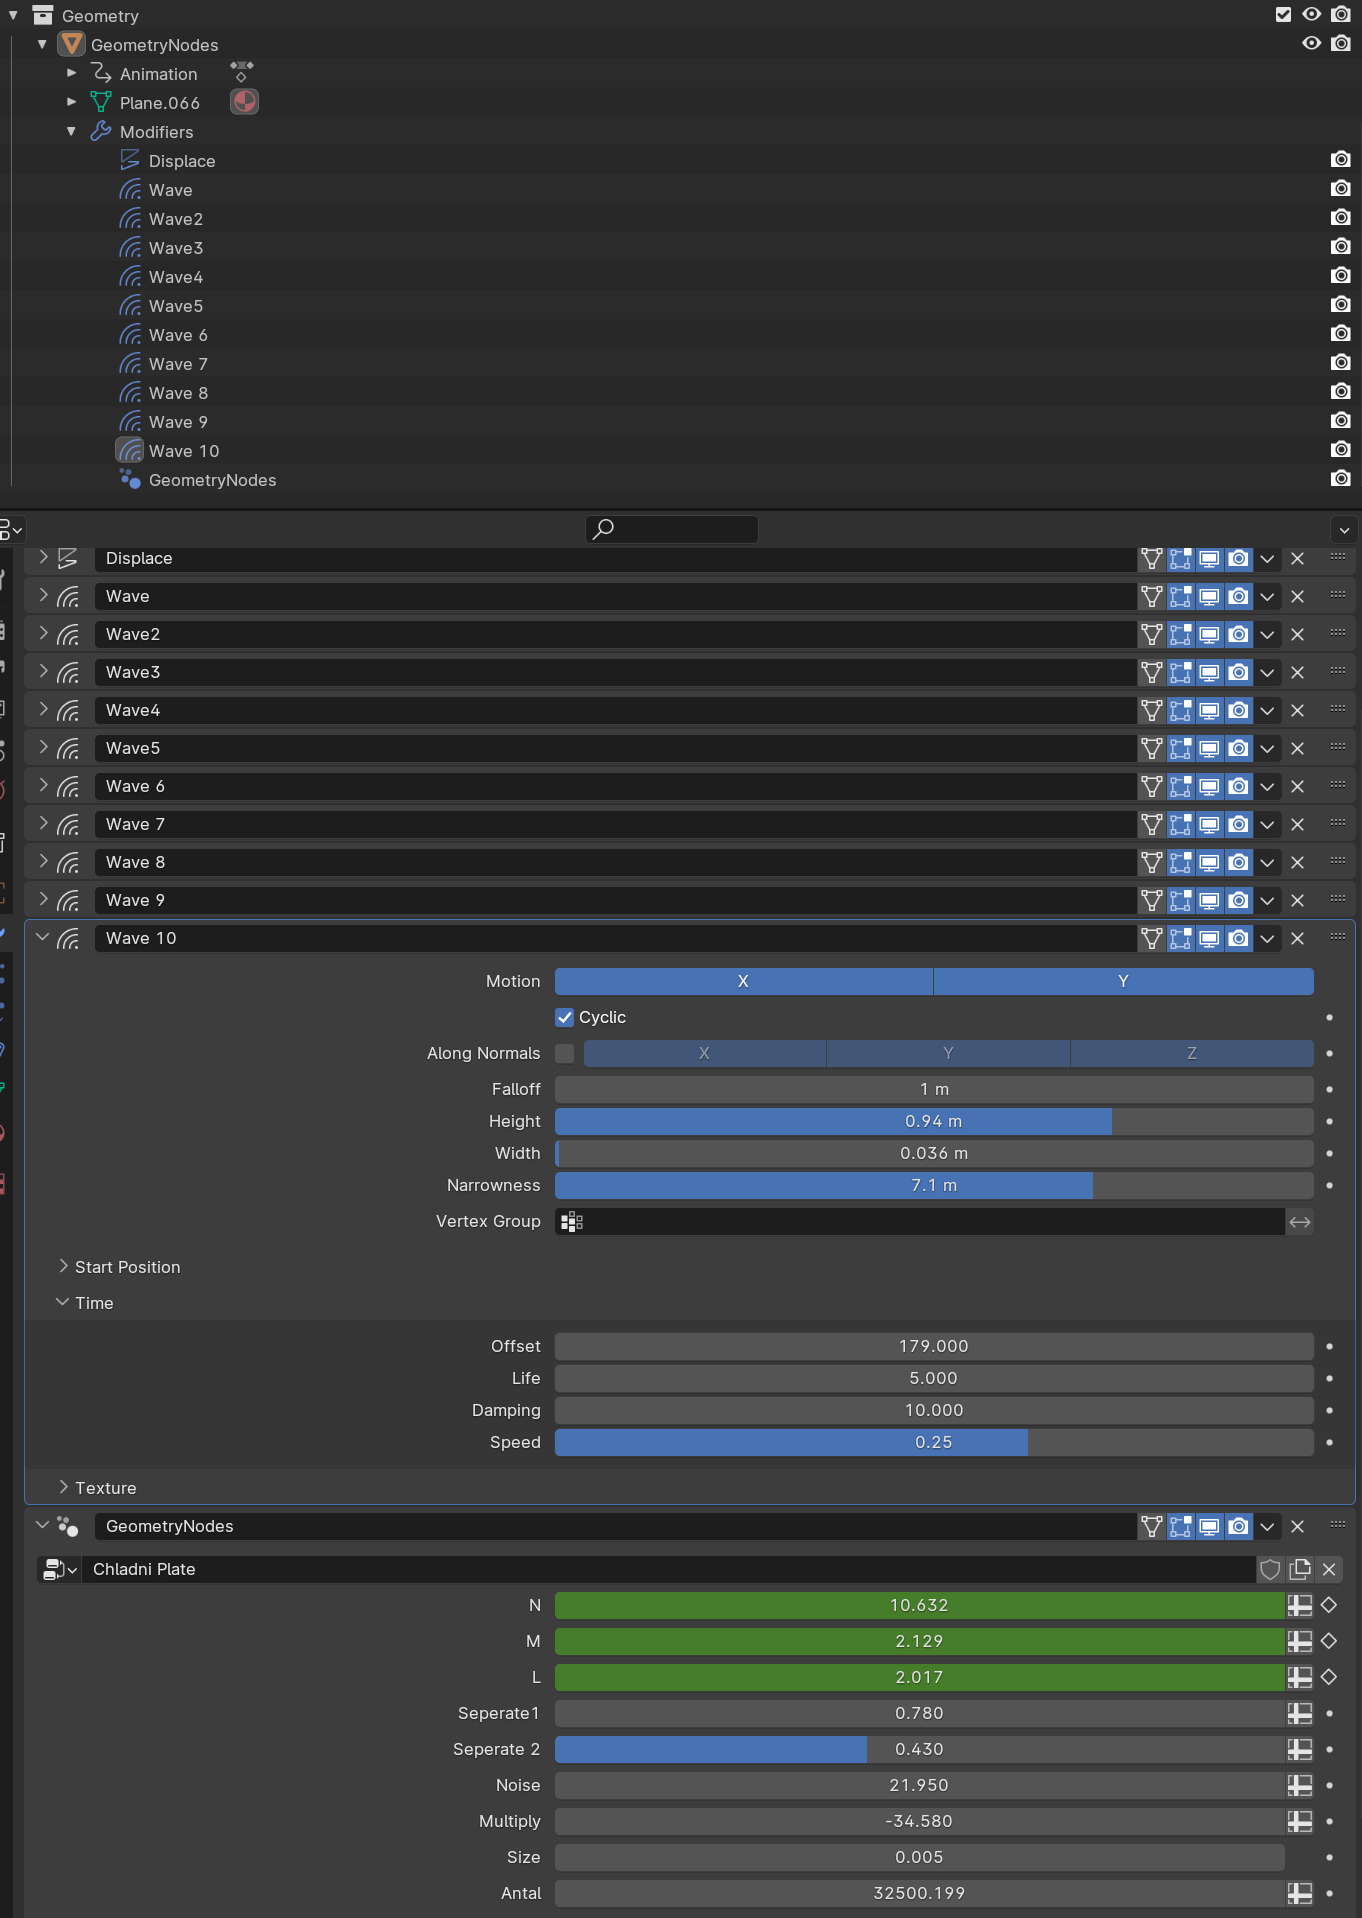Collapse the GeometryNodes modifier panel
The image size is (1362, 1918).
click(x=42, y=1525)
